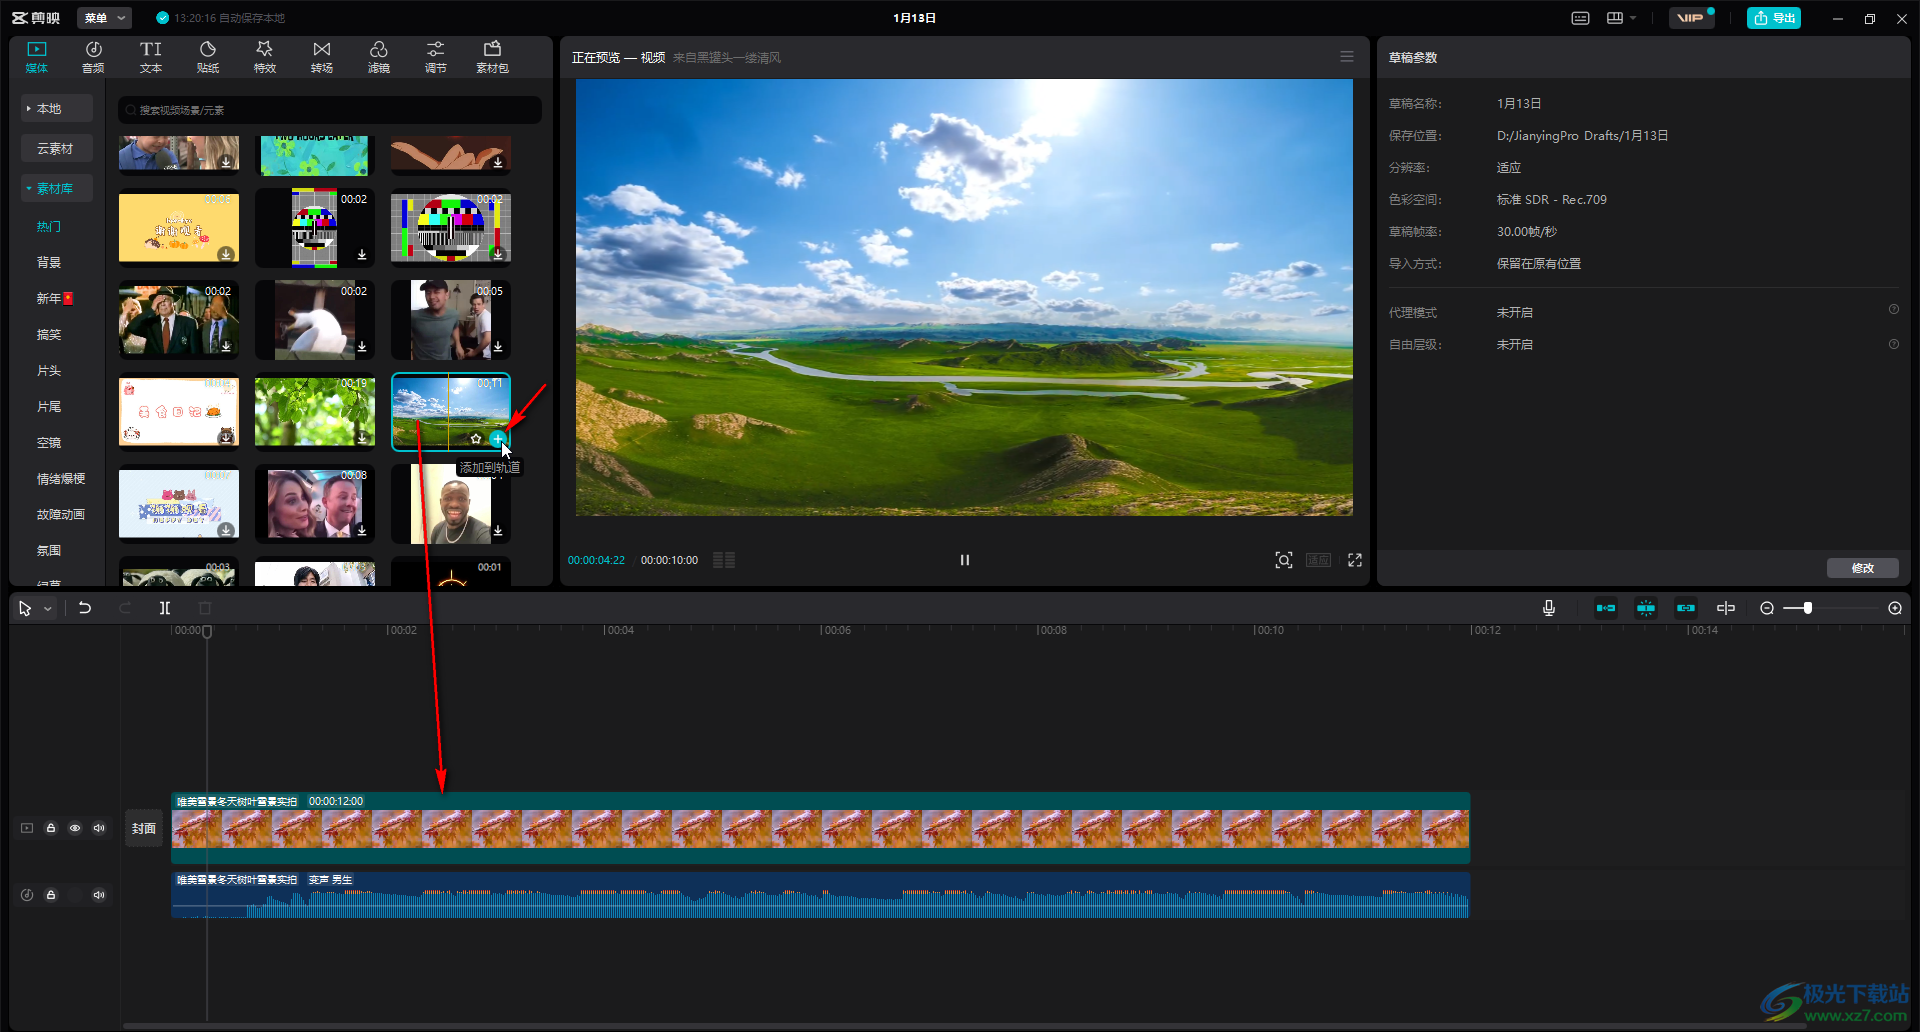Open the 贴纸 stickers tab
The width and height of the screenshot is (1920, 1032).
coord(208,57)
